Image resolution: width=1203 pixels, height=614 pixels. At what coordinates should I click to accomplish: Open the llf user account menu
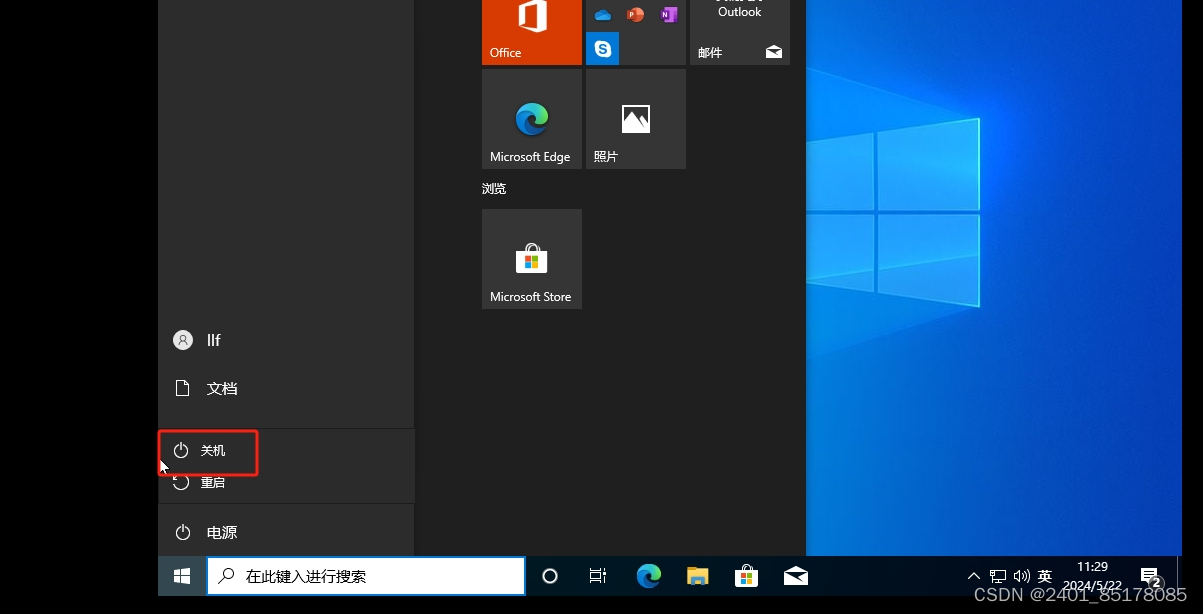pyautogui.click(x=286, y=340)
